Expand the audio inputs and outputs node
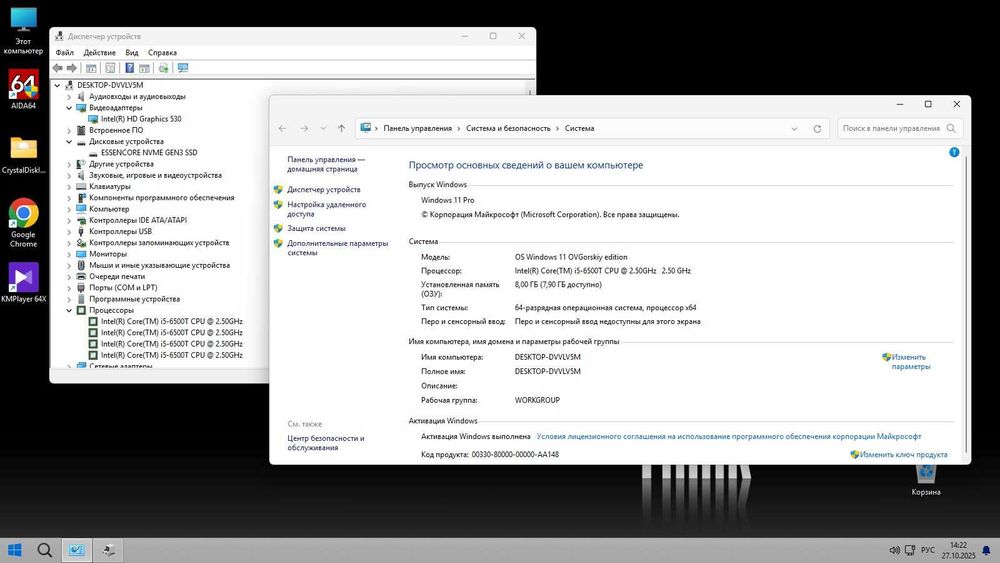This screenshot has width=1000, height=563. 69,96
